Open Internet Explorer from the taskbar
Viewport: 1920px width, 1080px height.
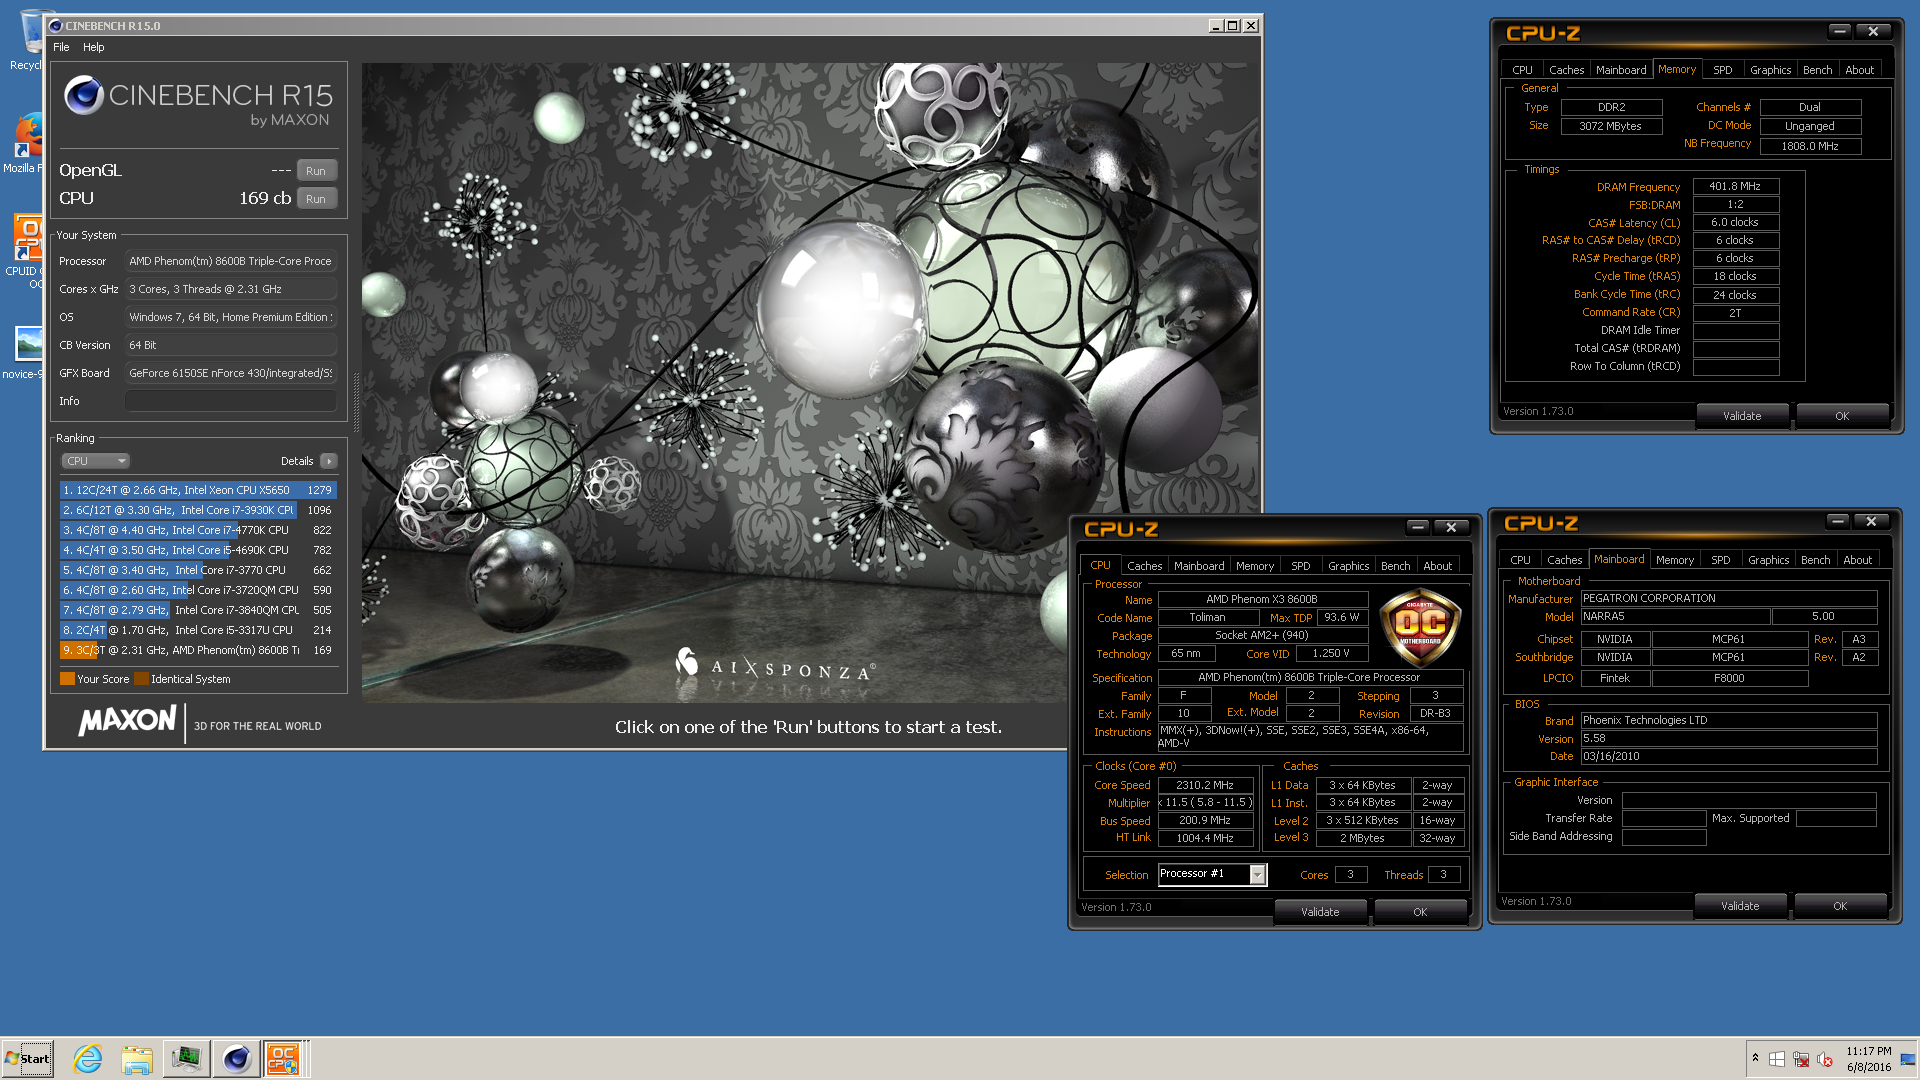88,1059
